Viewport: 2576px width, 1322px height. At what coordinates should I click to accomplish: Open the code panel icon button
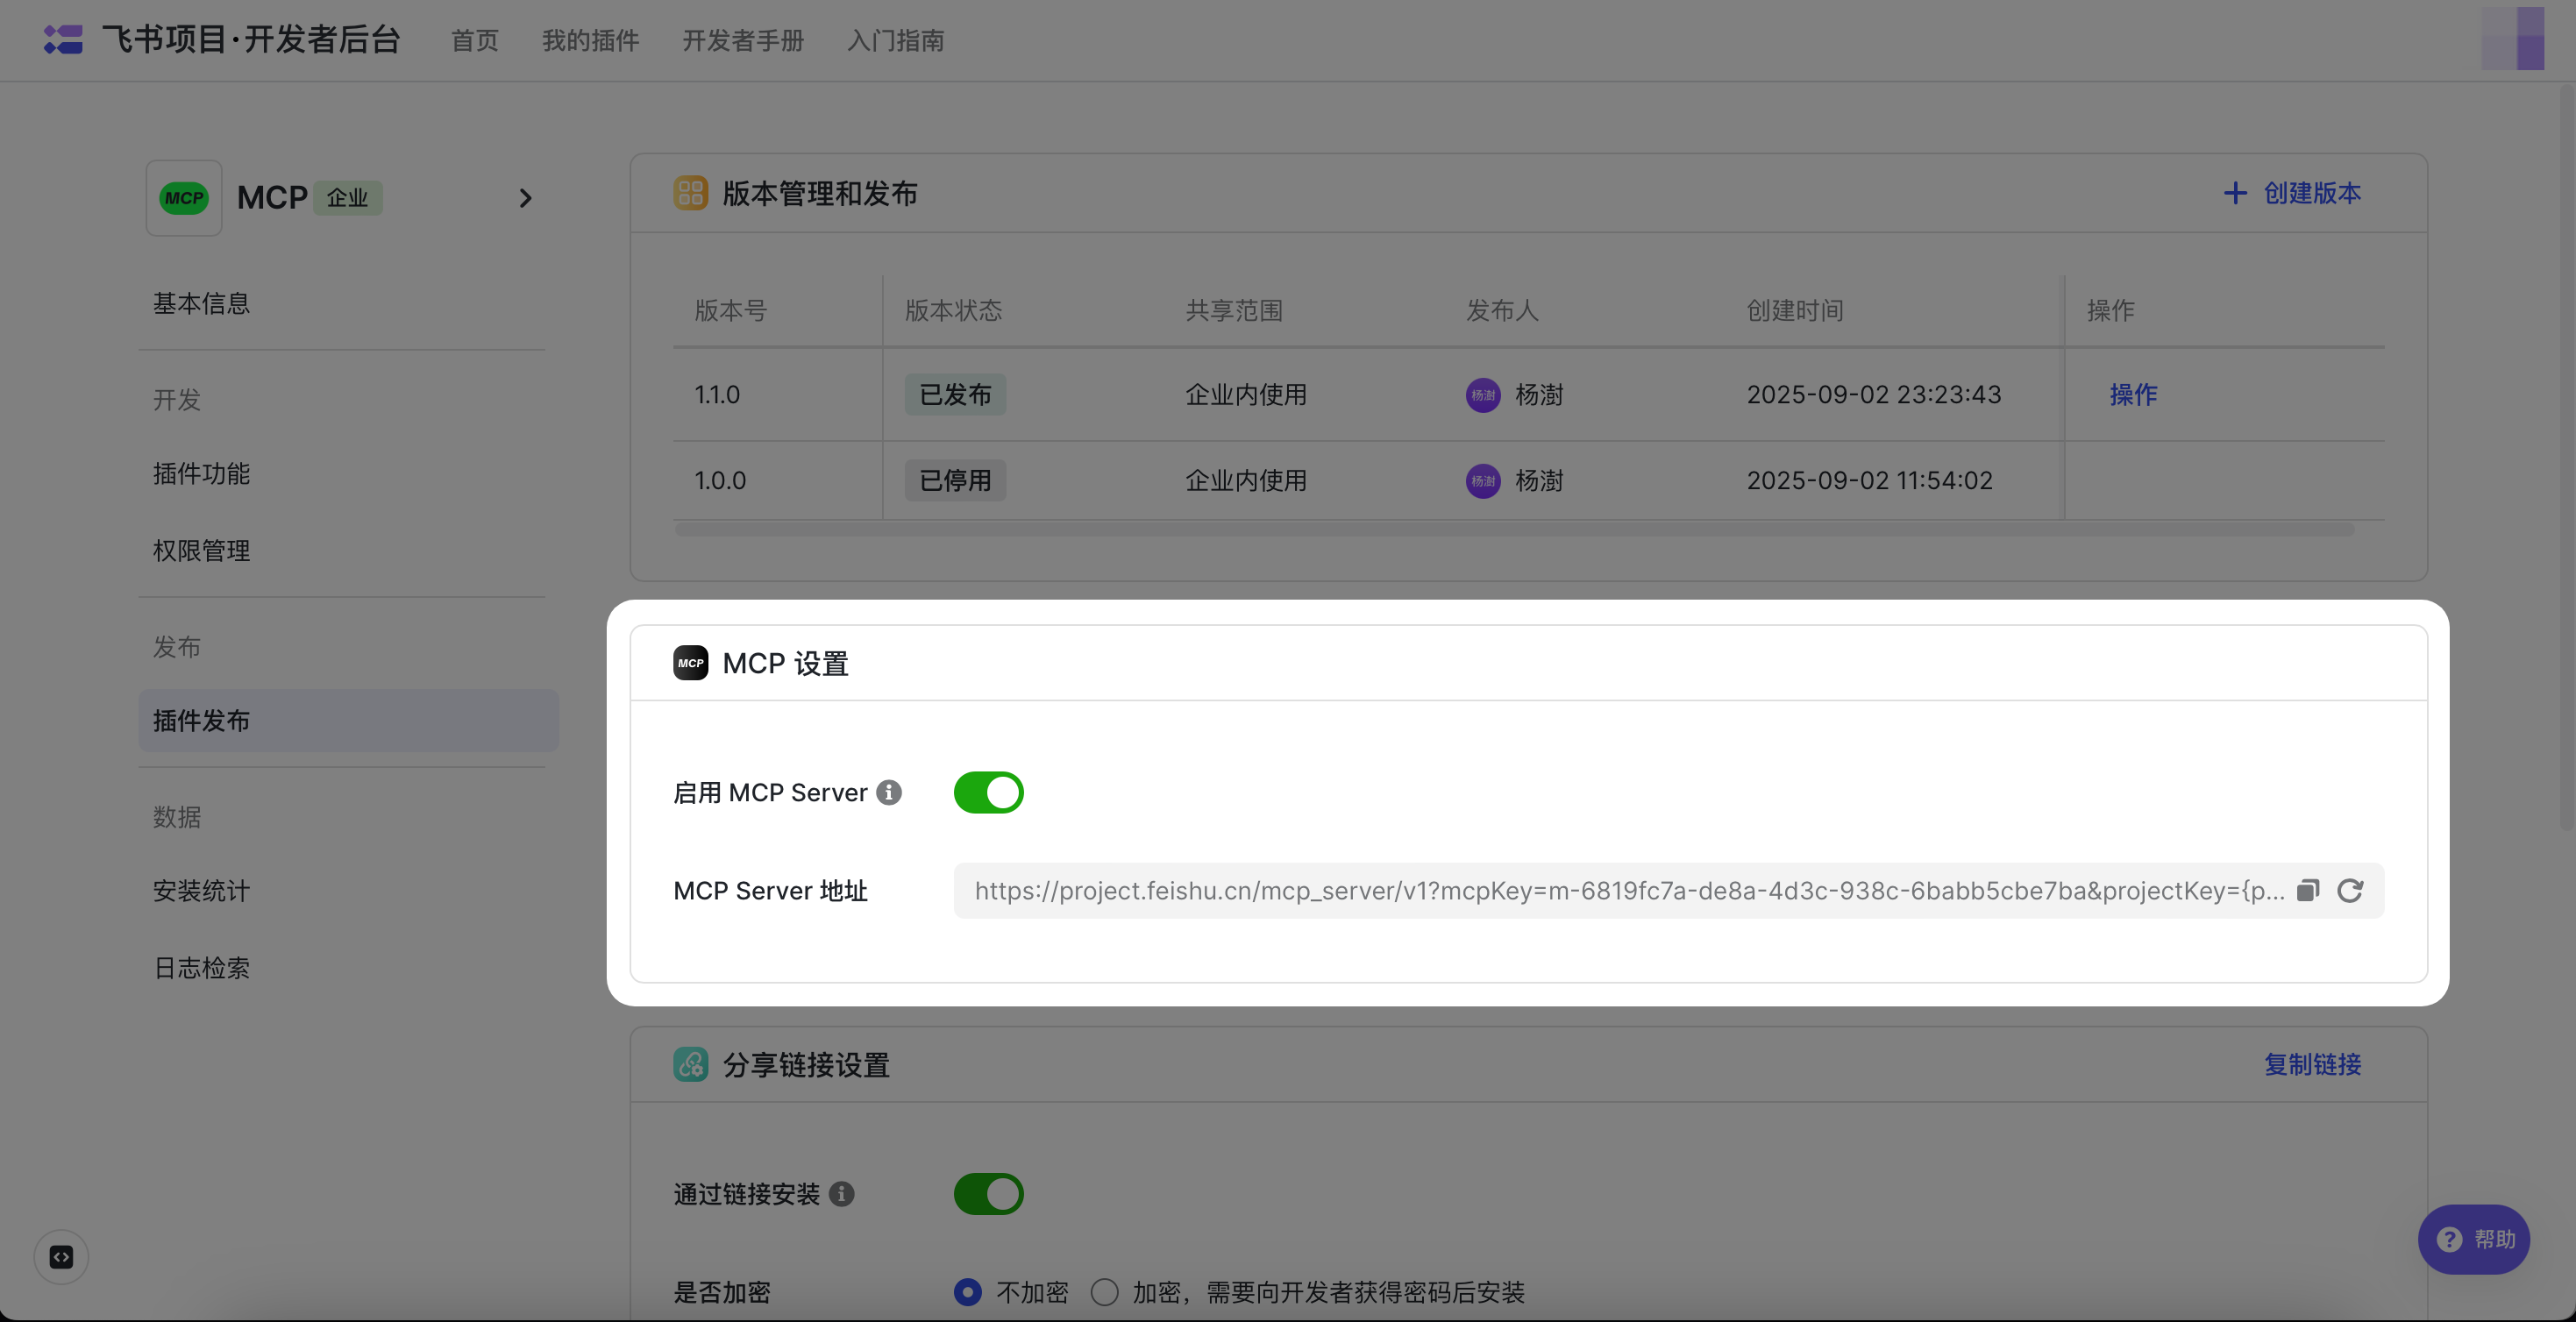61,1257
